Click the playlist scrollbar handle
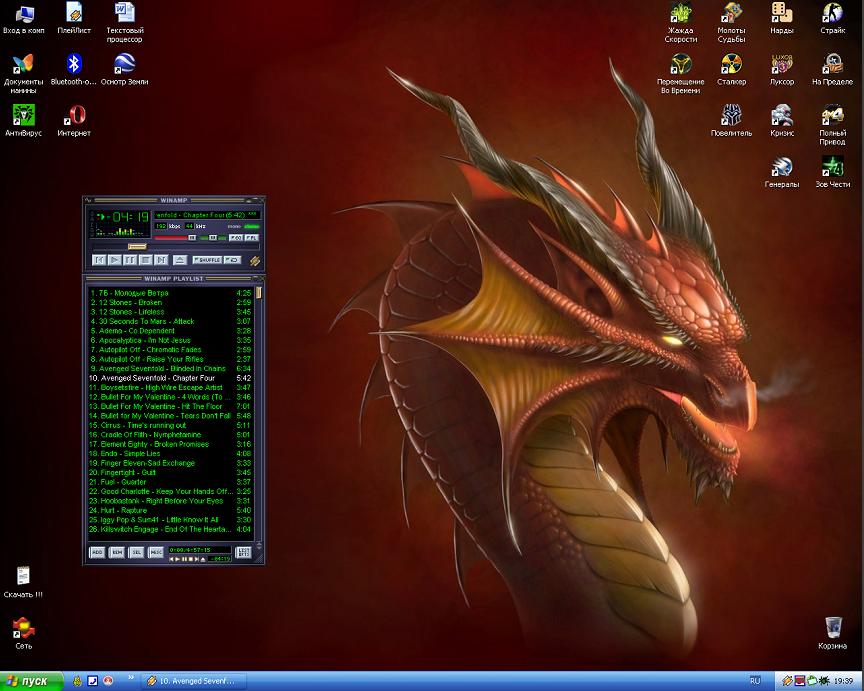 click(x=258, y=293)
